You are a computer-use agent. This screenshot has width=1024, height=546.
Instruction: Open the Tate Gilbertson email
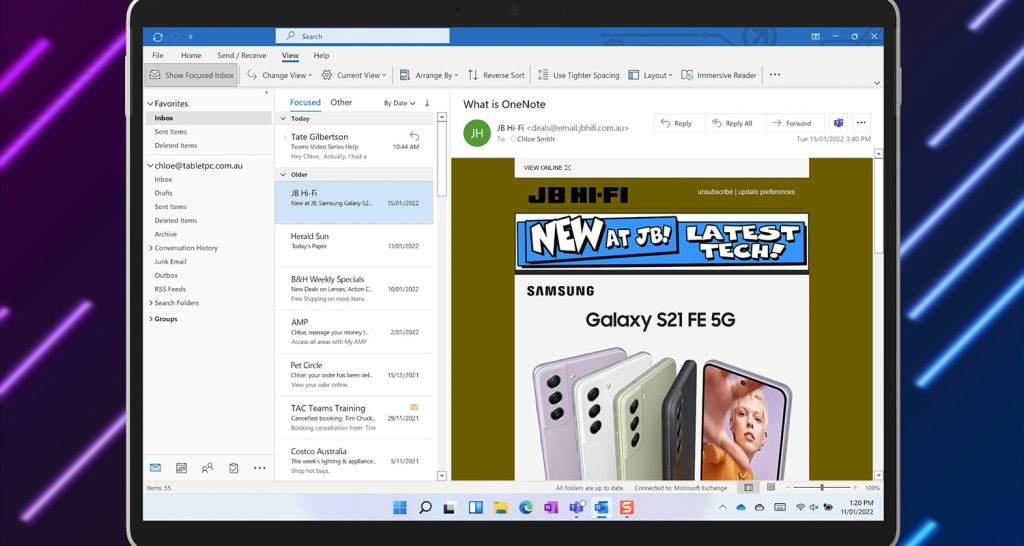coord(354,146)
